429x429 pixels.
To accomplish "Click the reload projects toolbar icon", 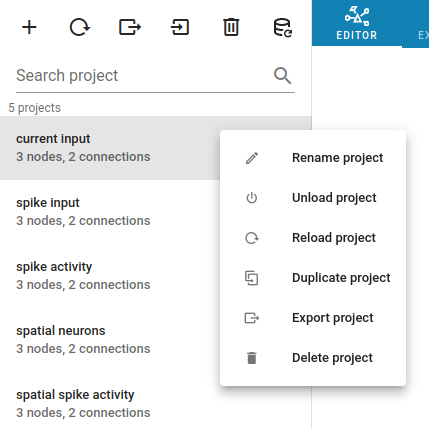I will 80,27.
